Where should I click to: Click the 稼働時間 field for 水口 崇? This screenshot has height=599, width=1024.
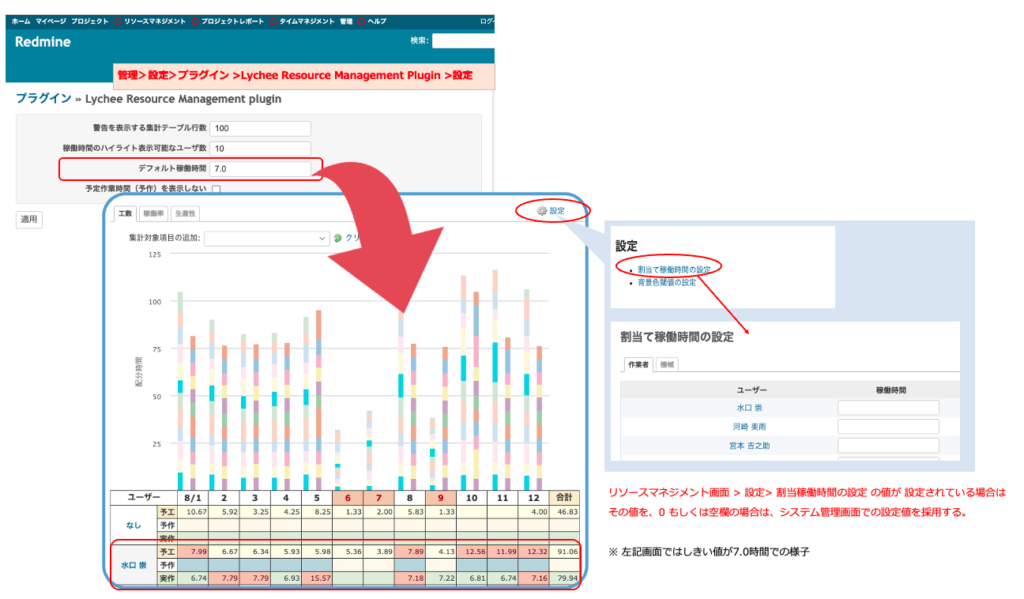[x=888, y=408]
